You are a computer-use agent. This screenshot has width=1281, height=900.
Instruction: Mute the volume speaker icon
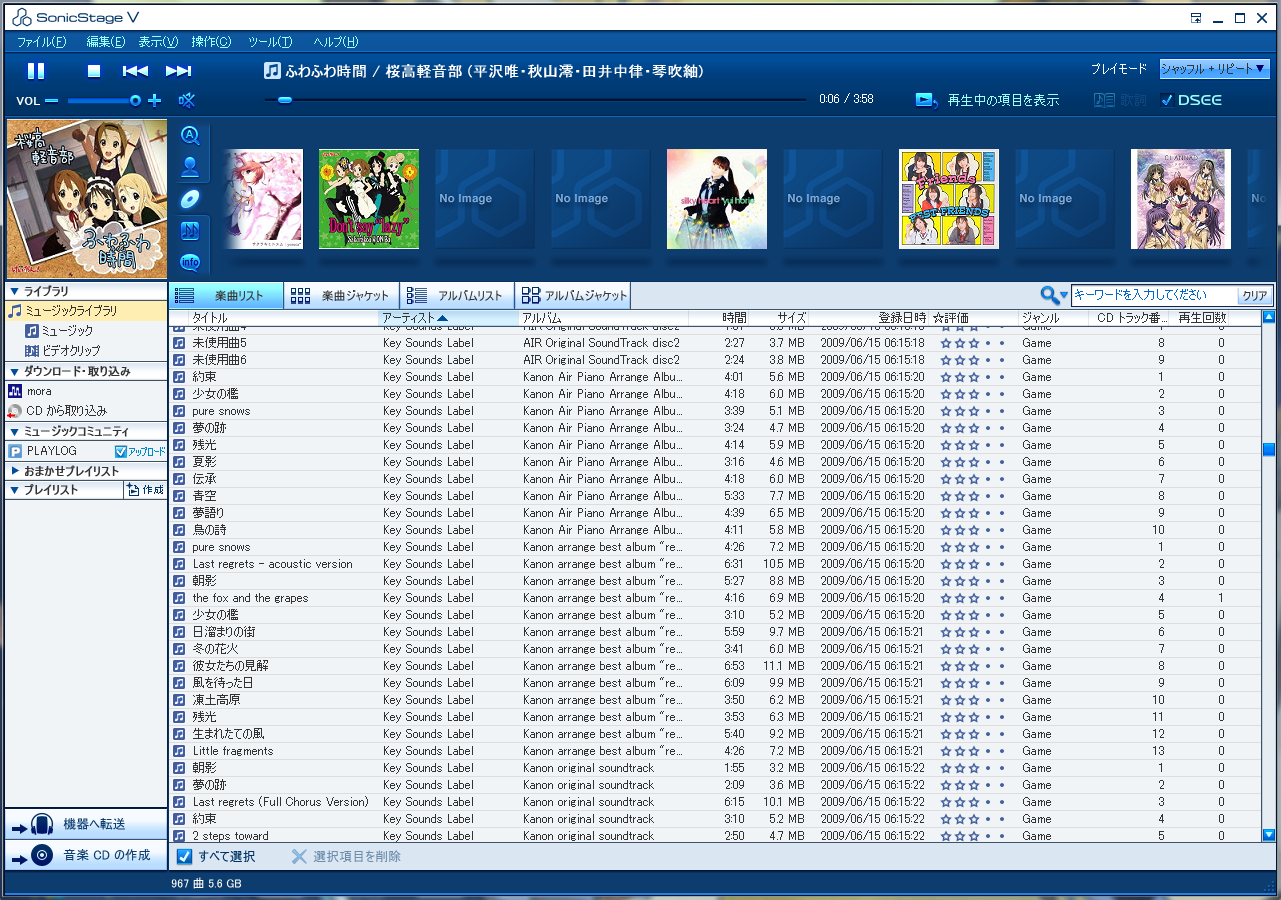coord(186,100)
